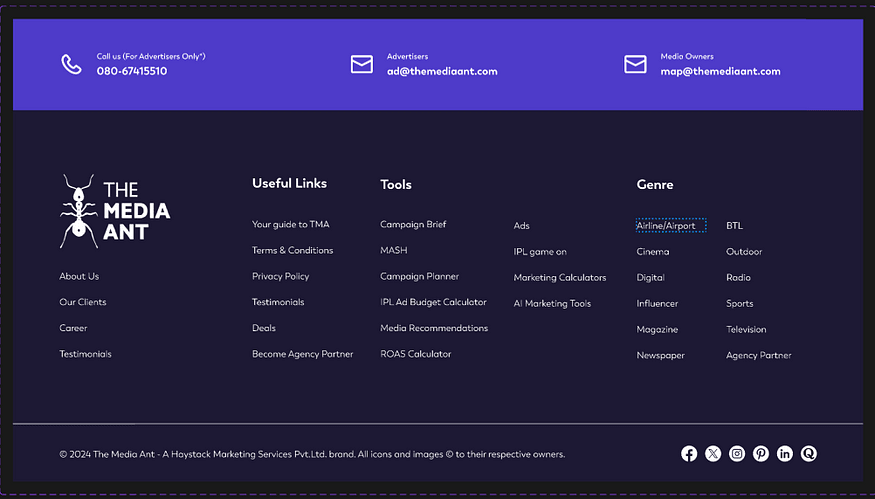Click the phone handset icon
Viewport: 875px width, 499px height.
[x=71, y=64]
